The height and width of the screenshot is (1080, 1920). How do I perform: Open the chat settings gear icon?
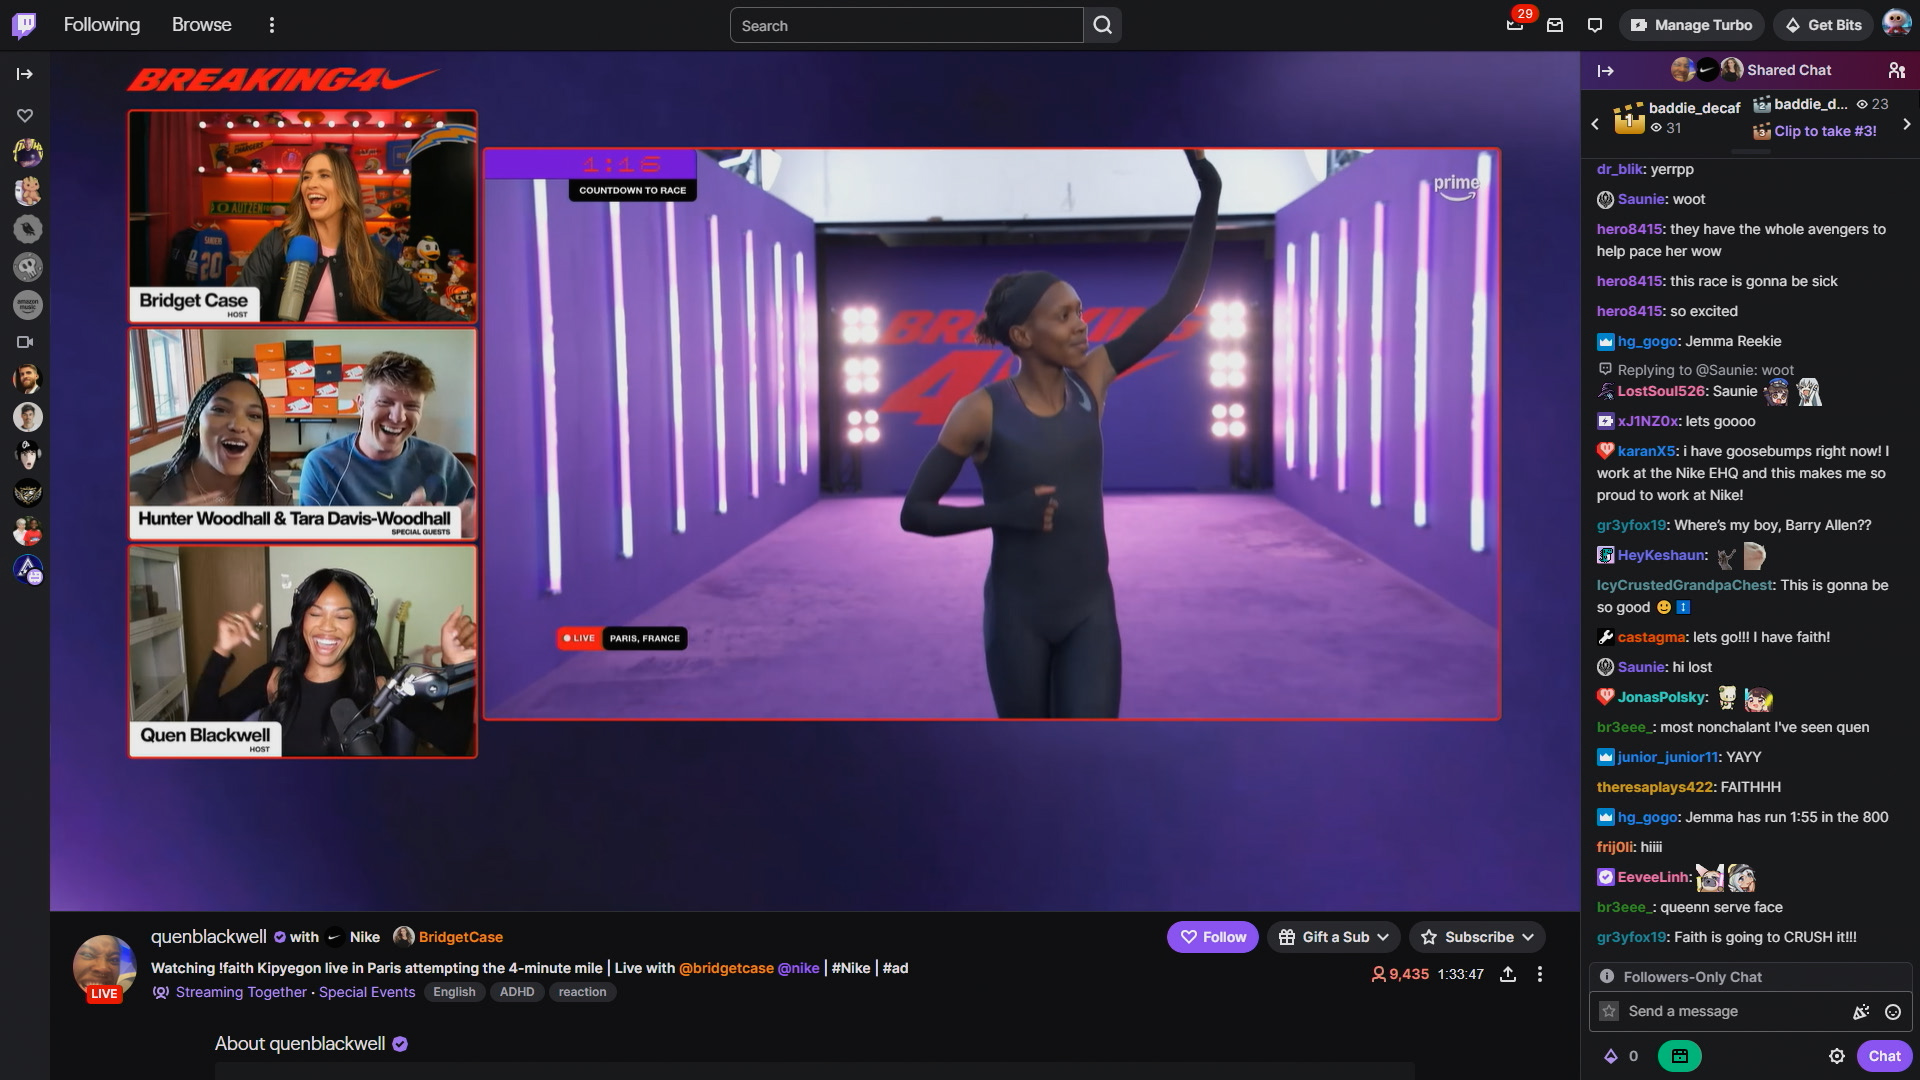click(1836, 1056)
